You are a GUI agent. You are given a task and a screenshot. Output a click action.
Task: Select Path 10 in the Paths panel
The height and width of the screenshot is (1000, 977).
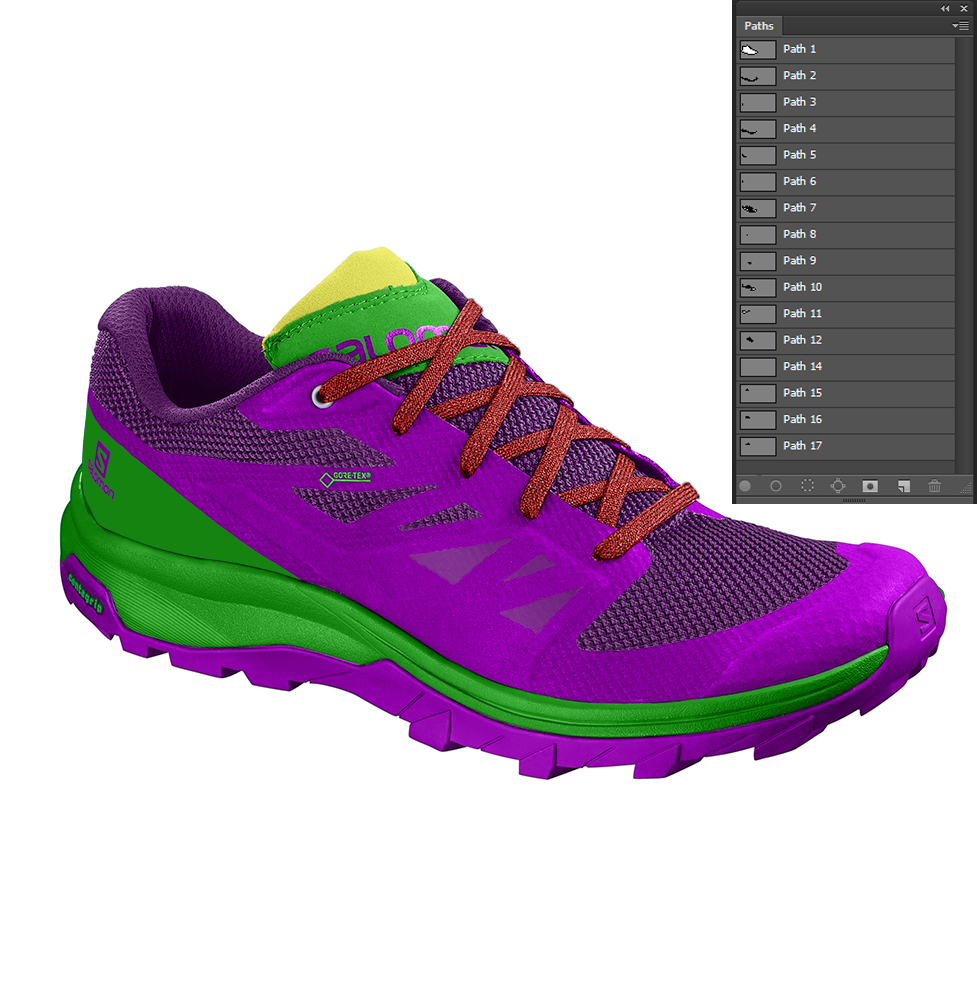[x=800, y=287]
